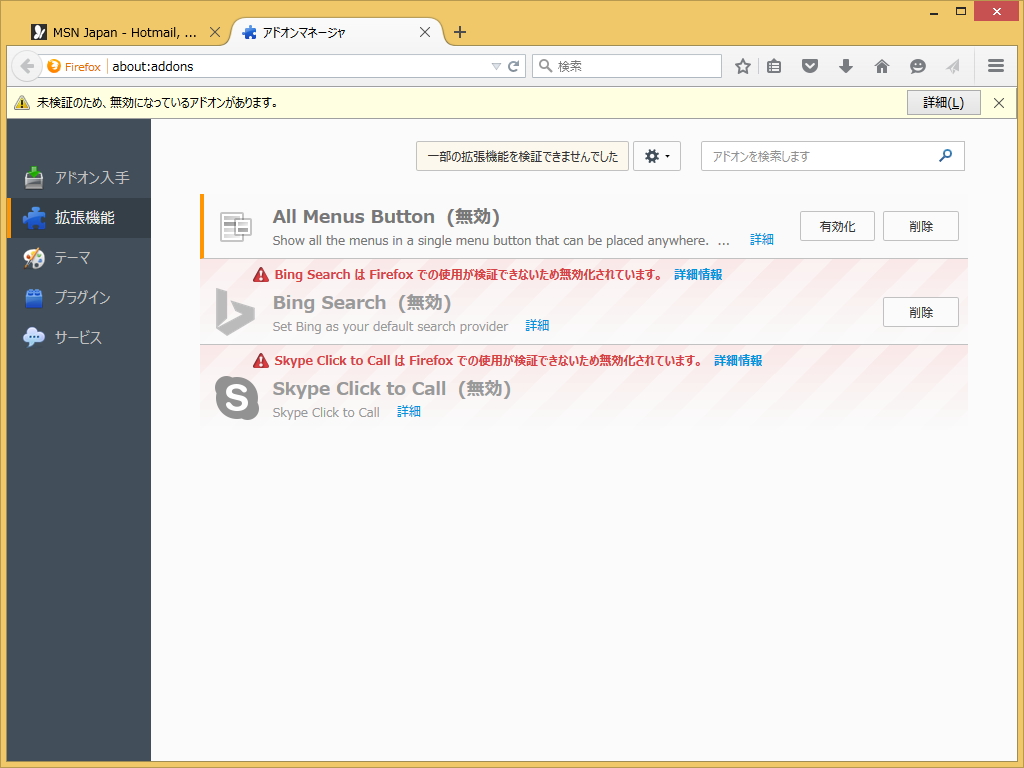Open 詳細情報 link for Skype Click to Call
This screenshot has width=1024, height=768.
(737, 360)
